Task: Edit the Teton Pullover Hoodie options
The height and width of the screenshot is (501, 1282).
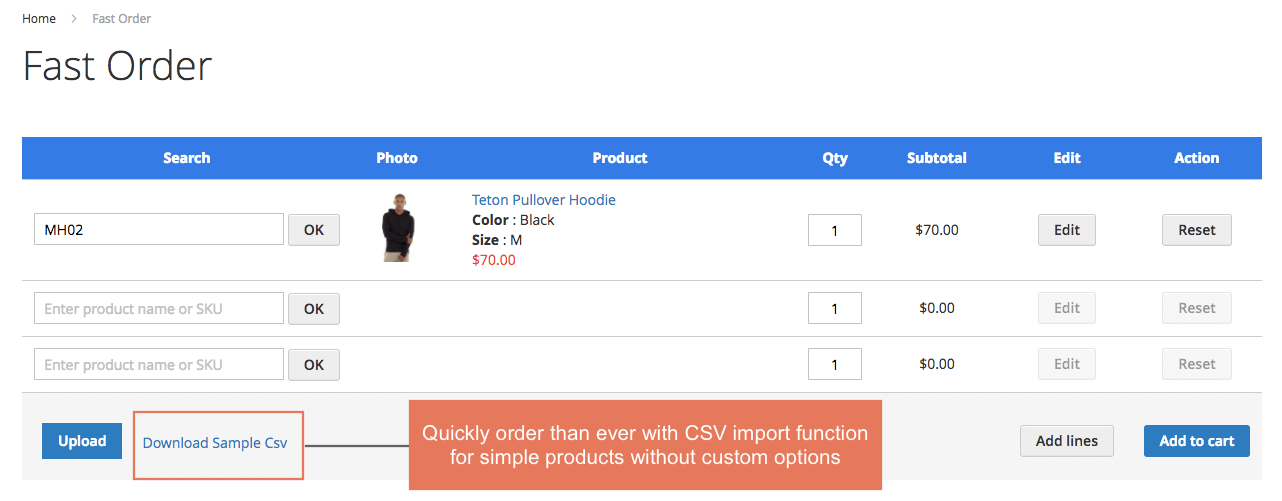Action: tap(1067, 230)
